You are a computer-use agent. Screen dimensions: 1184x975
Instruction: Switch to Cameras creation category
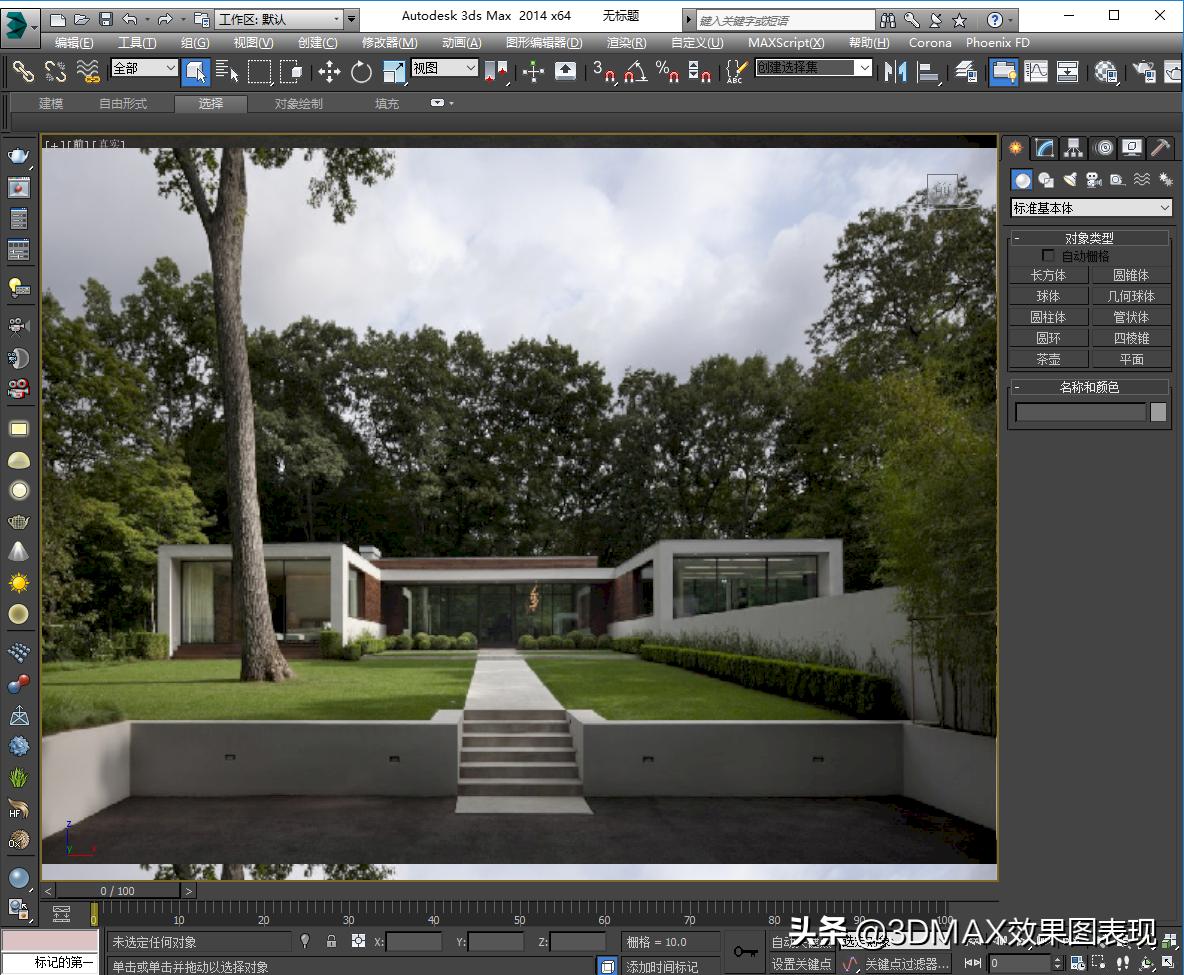coord(1094,180)
